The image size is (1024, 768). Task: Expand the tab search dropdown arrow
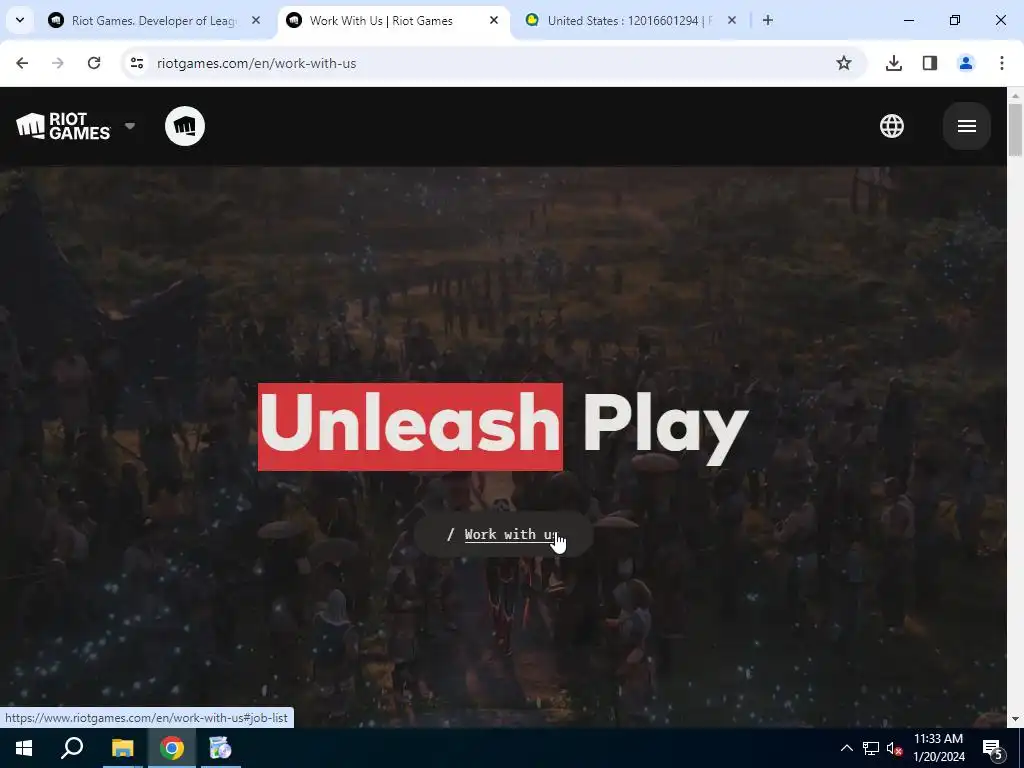click(20, 20)
